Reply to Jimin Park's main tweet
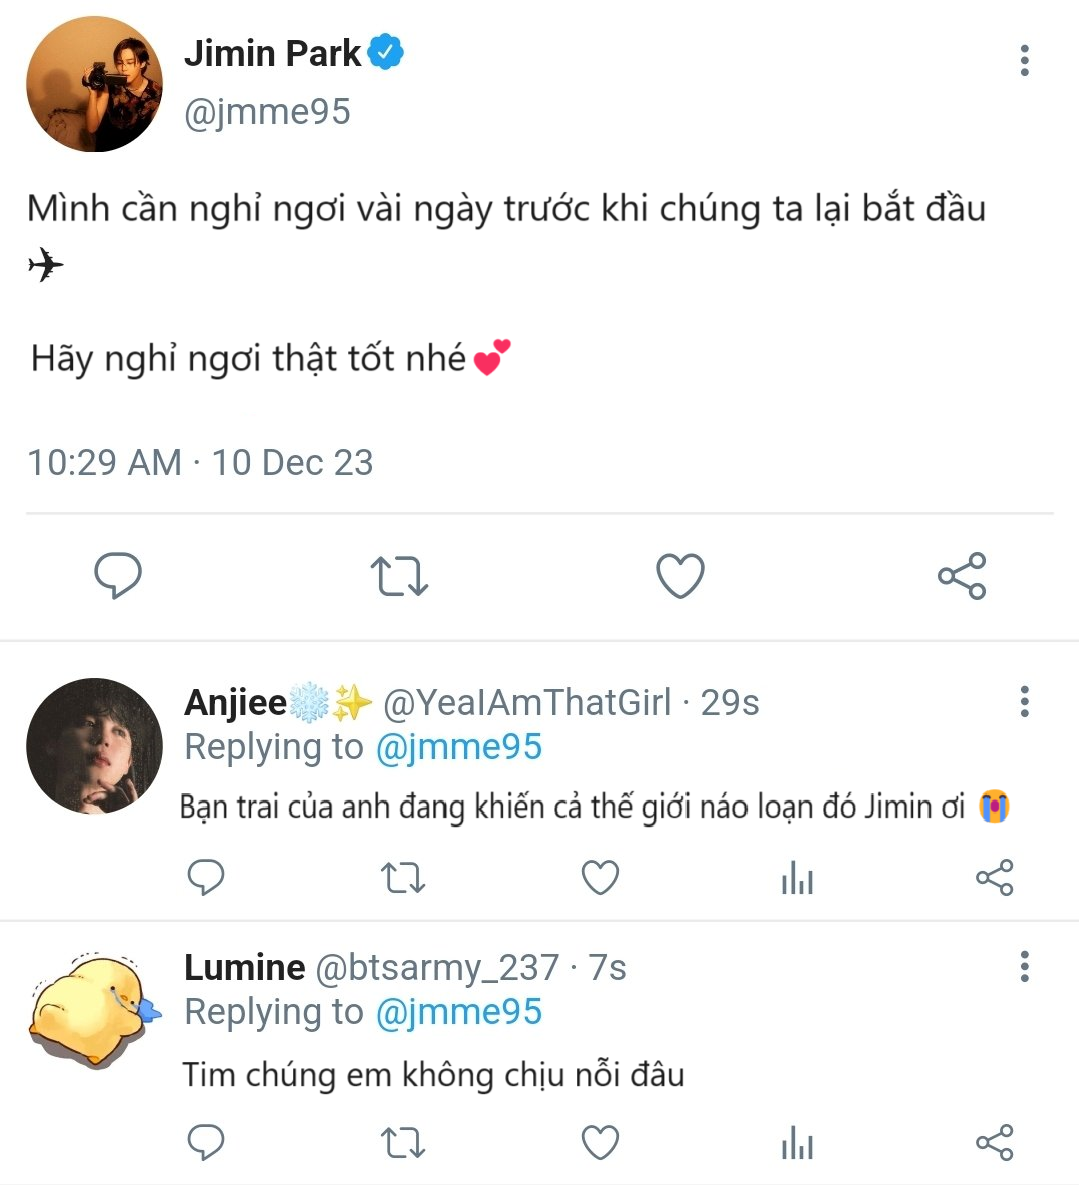The height and width of the screenshot is (1185, 1079). point(118,576)
